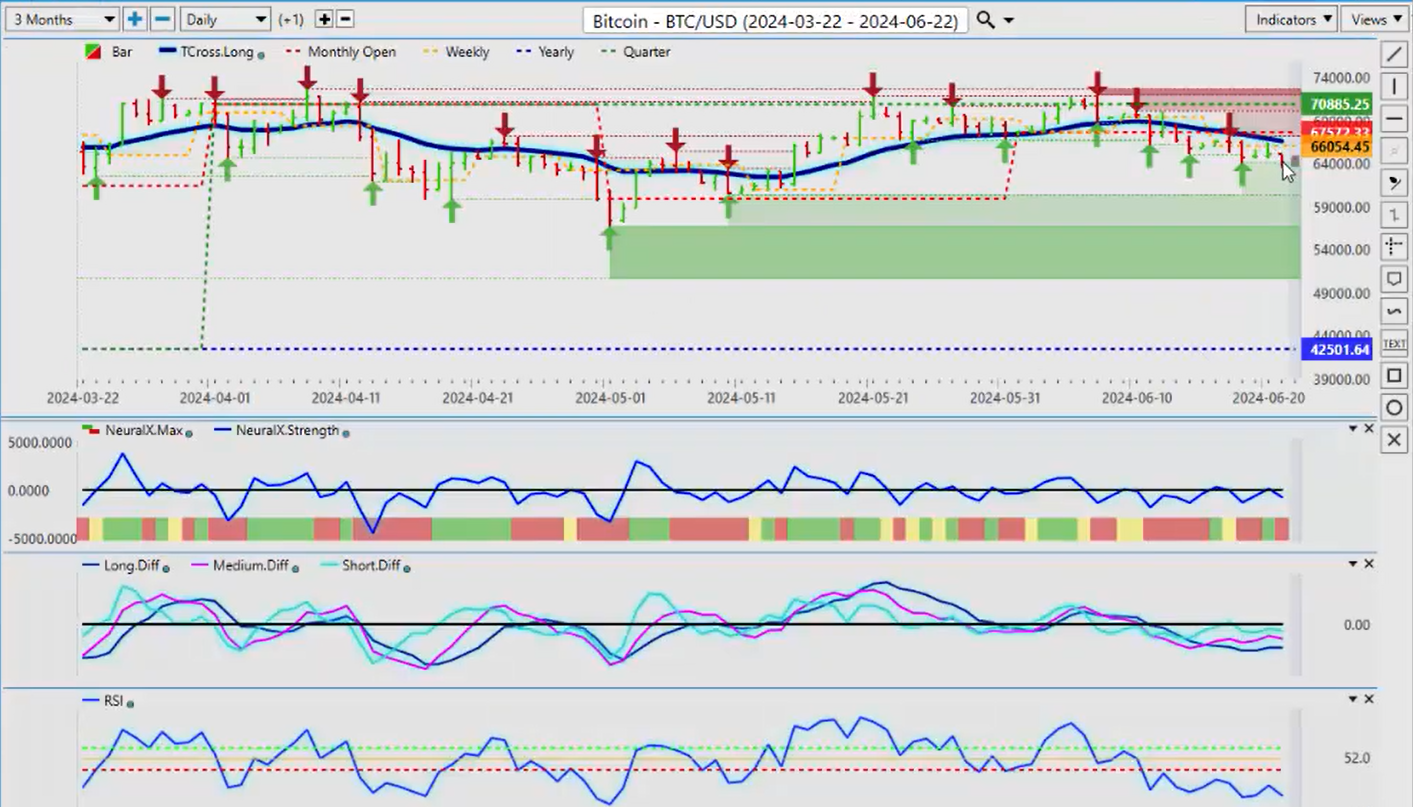Click the RSI legend entry
Viewport: 1413px width, 807px height.
[x=103, y=701]
